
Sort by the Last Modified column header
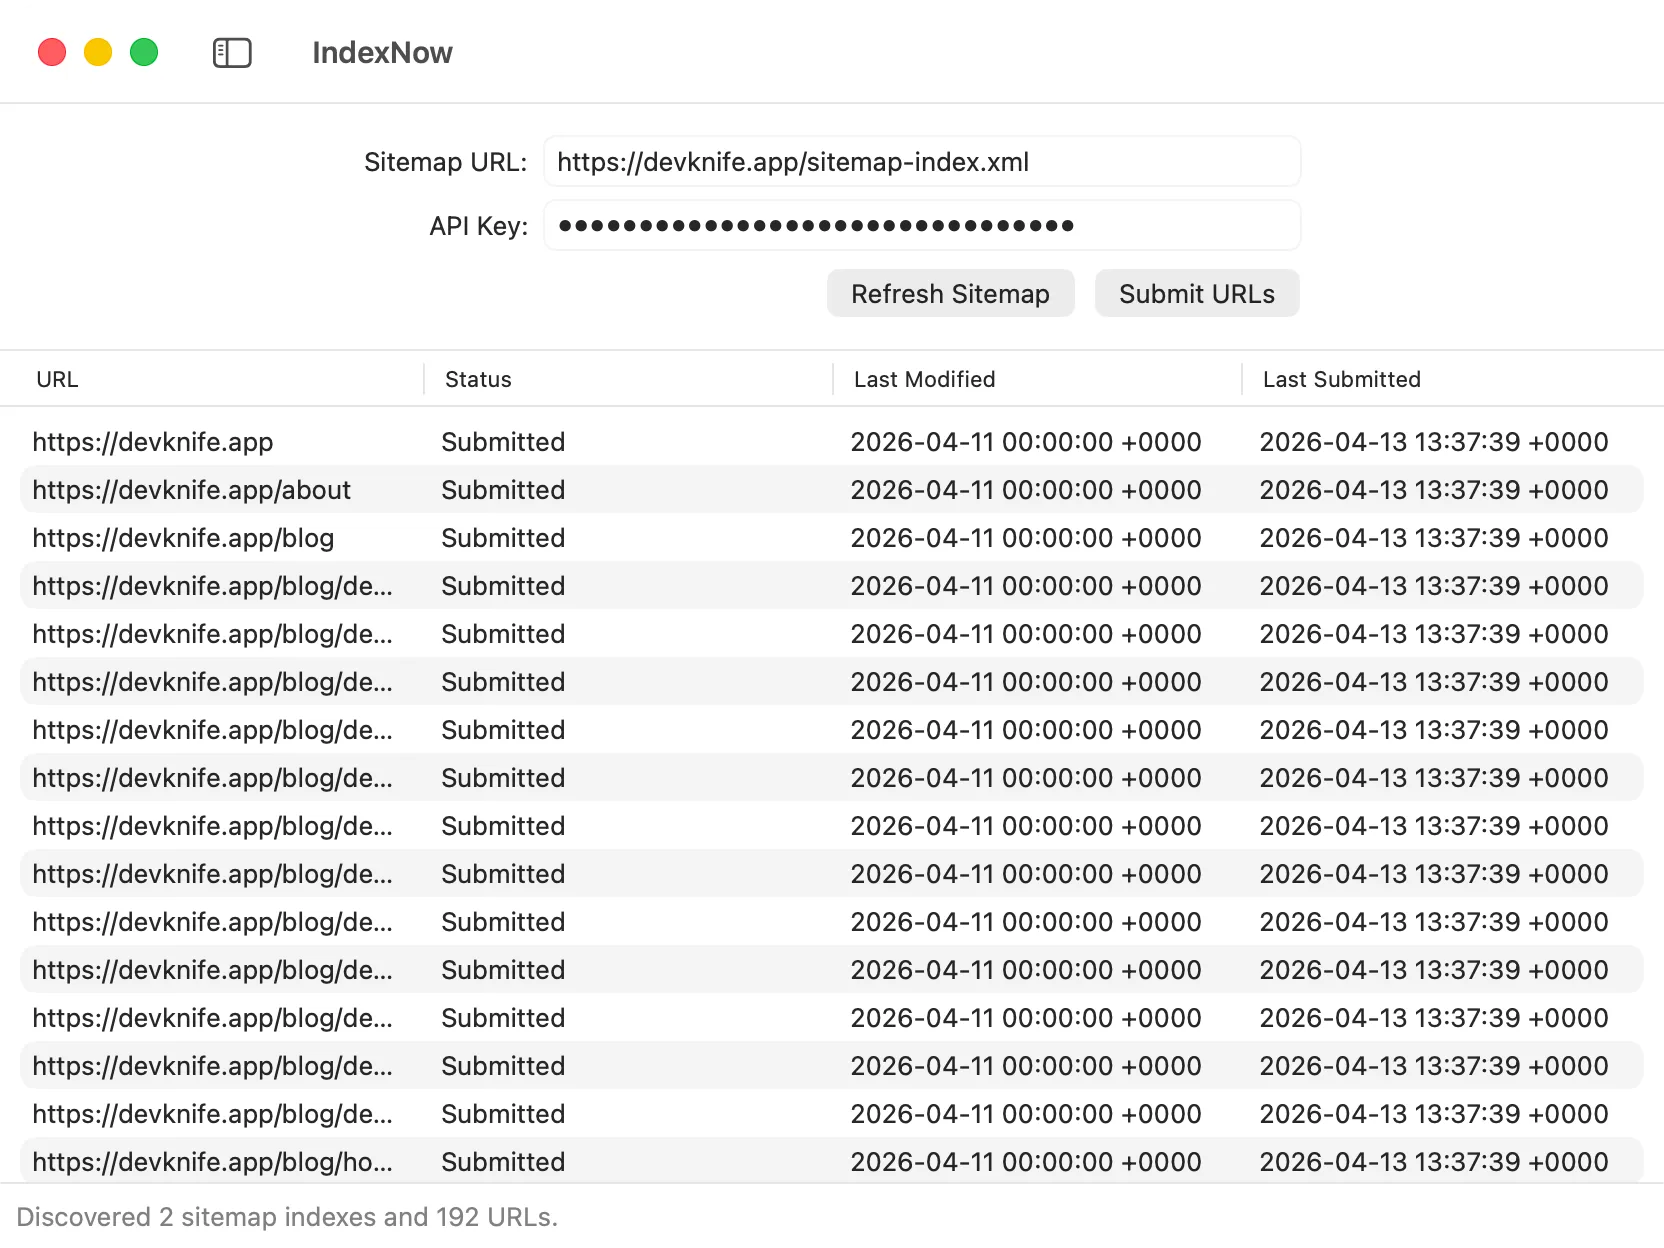click(923, 379)
